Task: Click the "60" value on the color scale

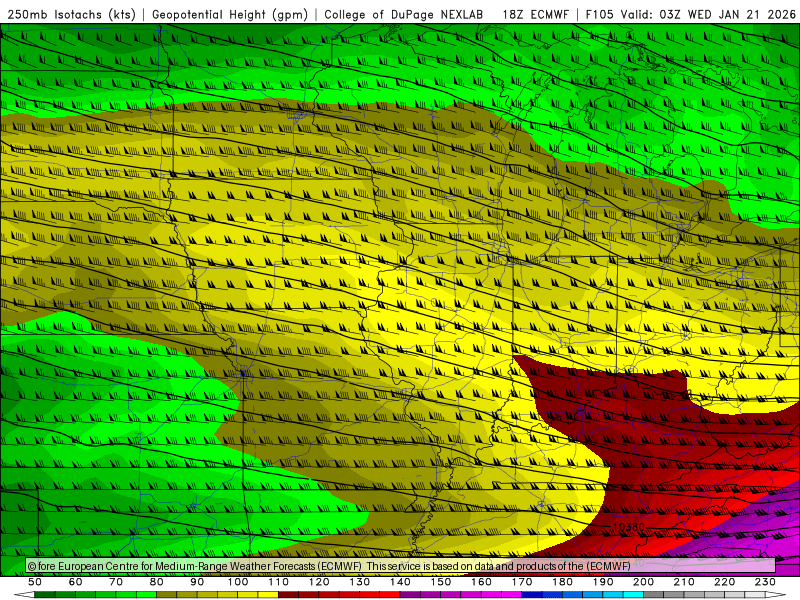Action: [75, 582]
